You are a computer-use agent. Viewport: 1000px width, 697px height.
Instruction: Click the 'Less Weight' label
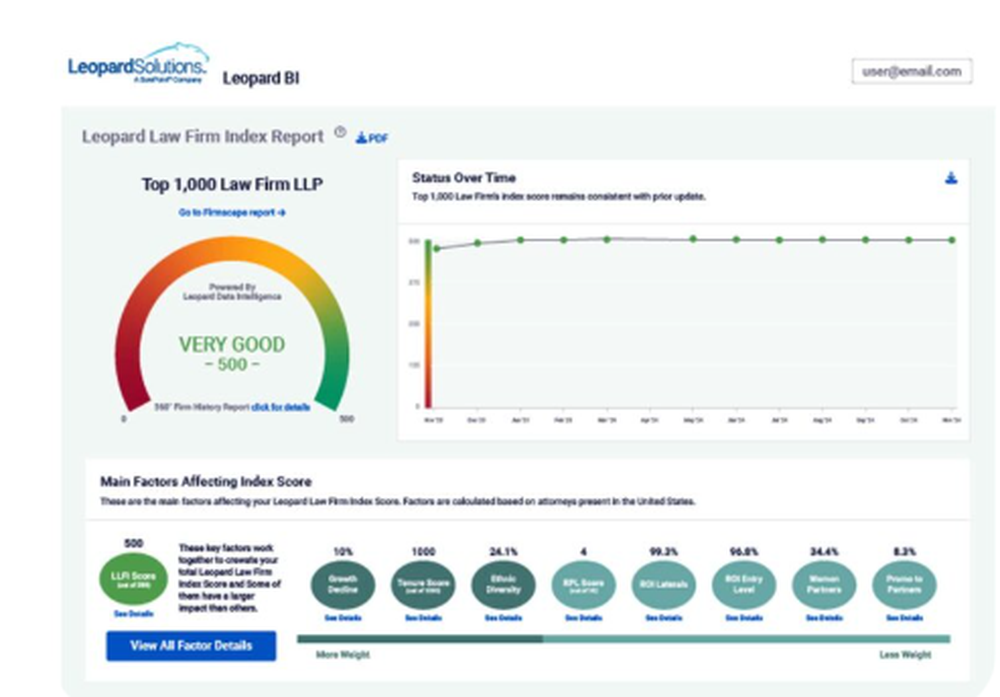click(x=905, y=654)
